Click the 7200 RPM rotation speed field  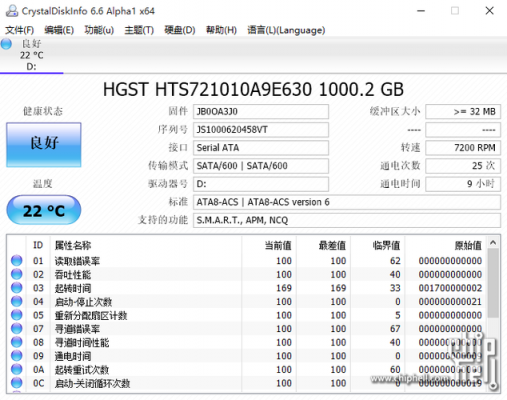click(x=463, y=148)
